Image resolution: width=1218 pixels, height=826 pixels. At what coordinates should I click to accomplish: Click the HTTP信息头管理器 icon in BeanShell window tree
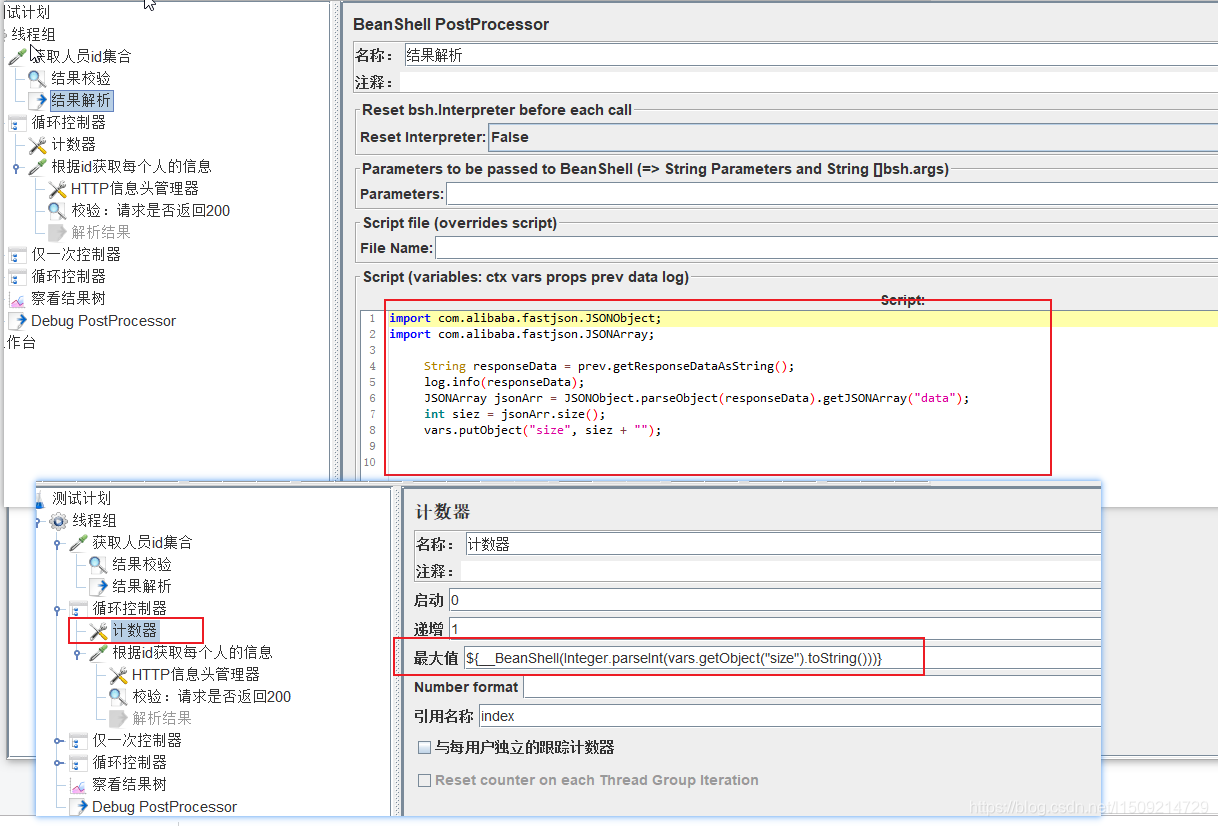(57, 189)
